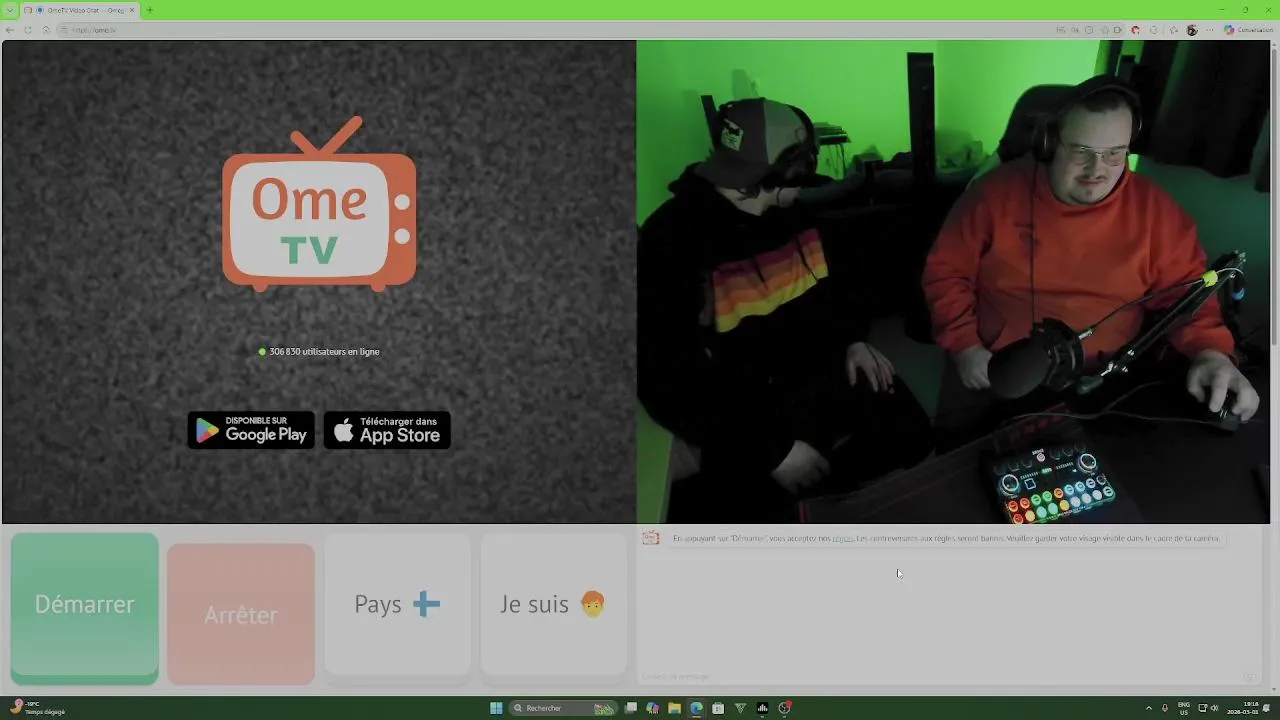
Task: Open the Je suis gender selector
Action: (x=553, y=604)
